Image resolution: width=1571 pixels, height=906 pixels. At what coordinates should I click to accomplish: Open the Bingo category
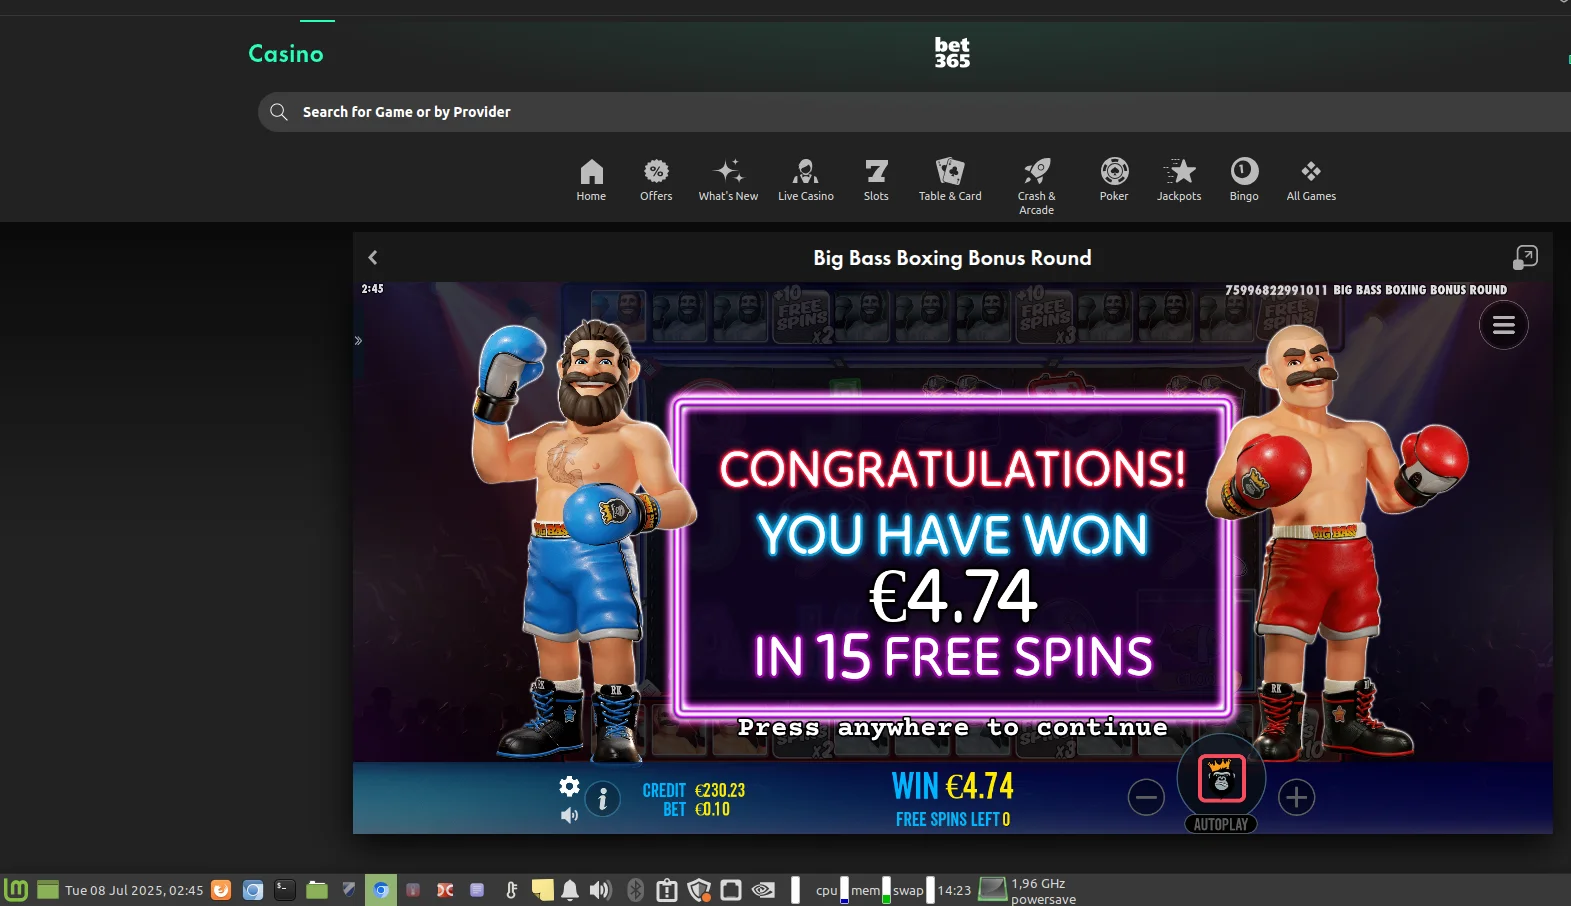[x=1244, y=181]
